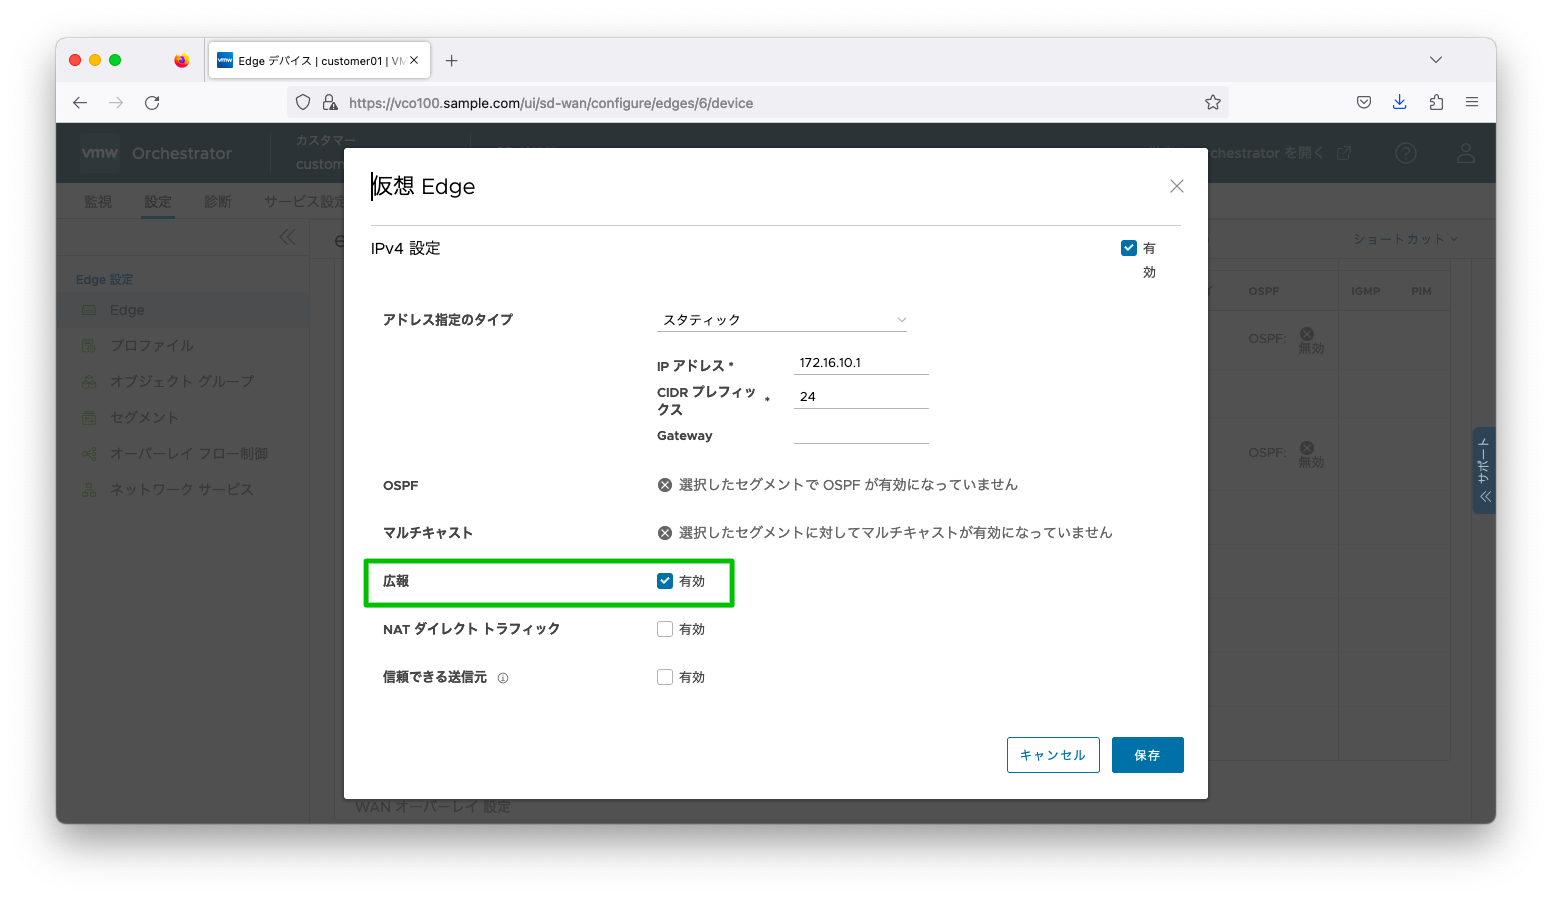Click the キャンセル button
The image size is (1552, 898).
1053,755
